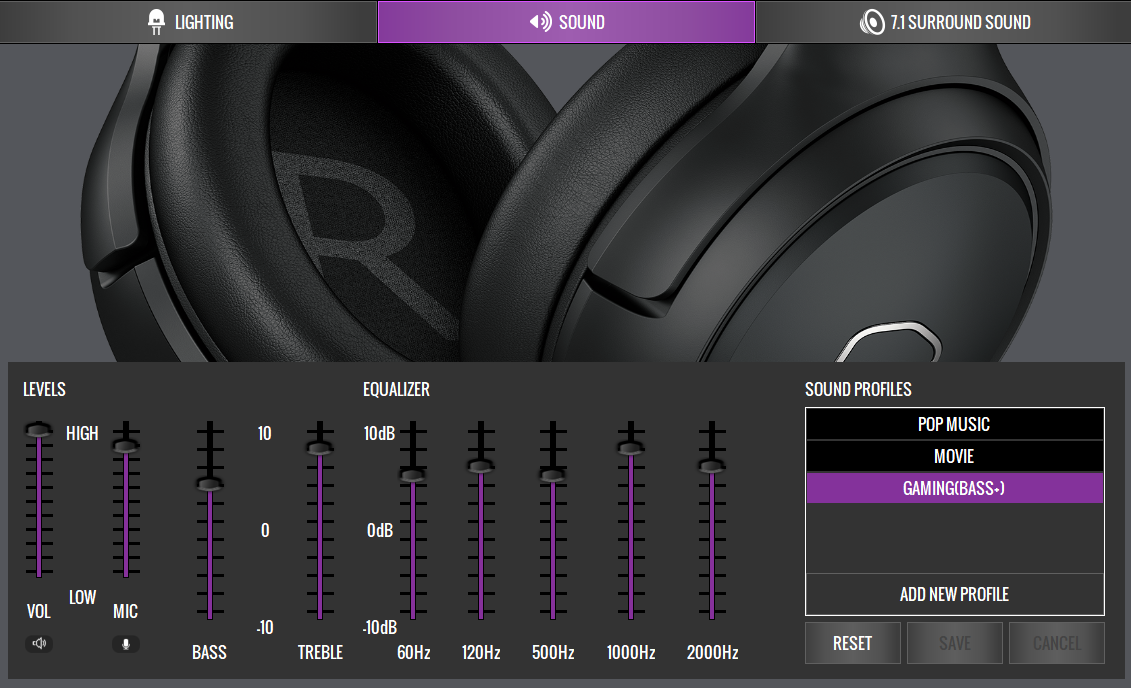The height and width of the screenshot is (688, 1131).
Task: Mute the volume speaker icon
Action: click(x=40, y=643)
